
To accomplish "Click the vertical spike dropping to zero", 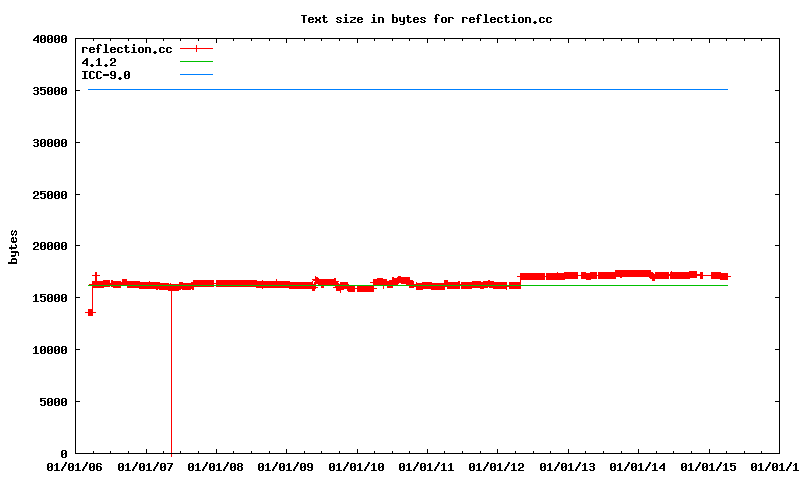I will (x=171, y=380).
